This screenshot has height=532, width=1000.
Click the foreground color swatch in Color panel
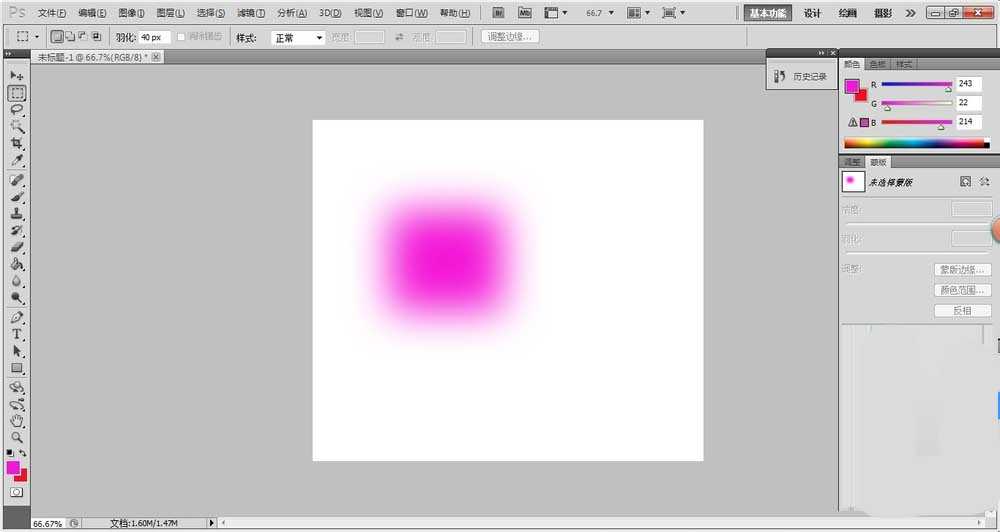point(852,86)
